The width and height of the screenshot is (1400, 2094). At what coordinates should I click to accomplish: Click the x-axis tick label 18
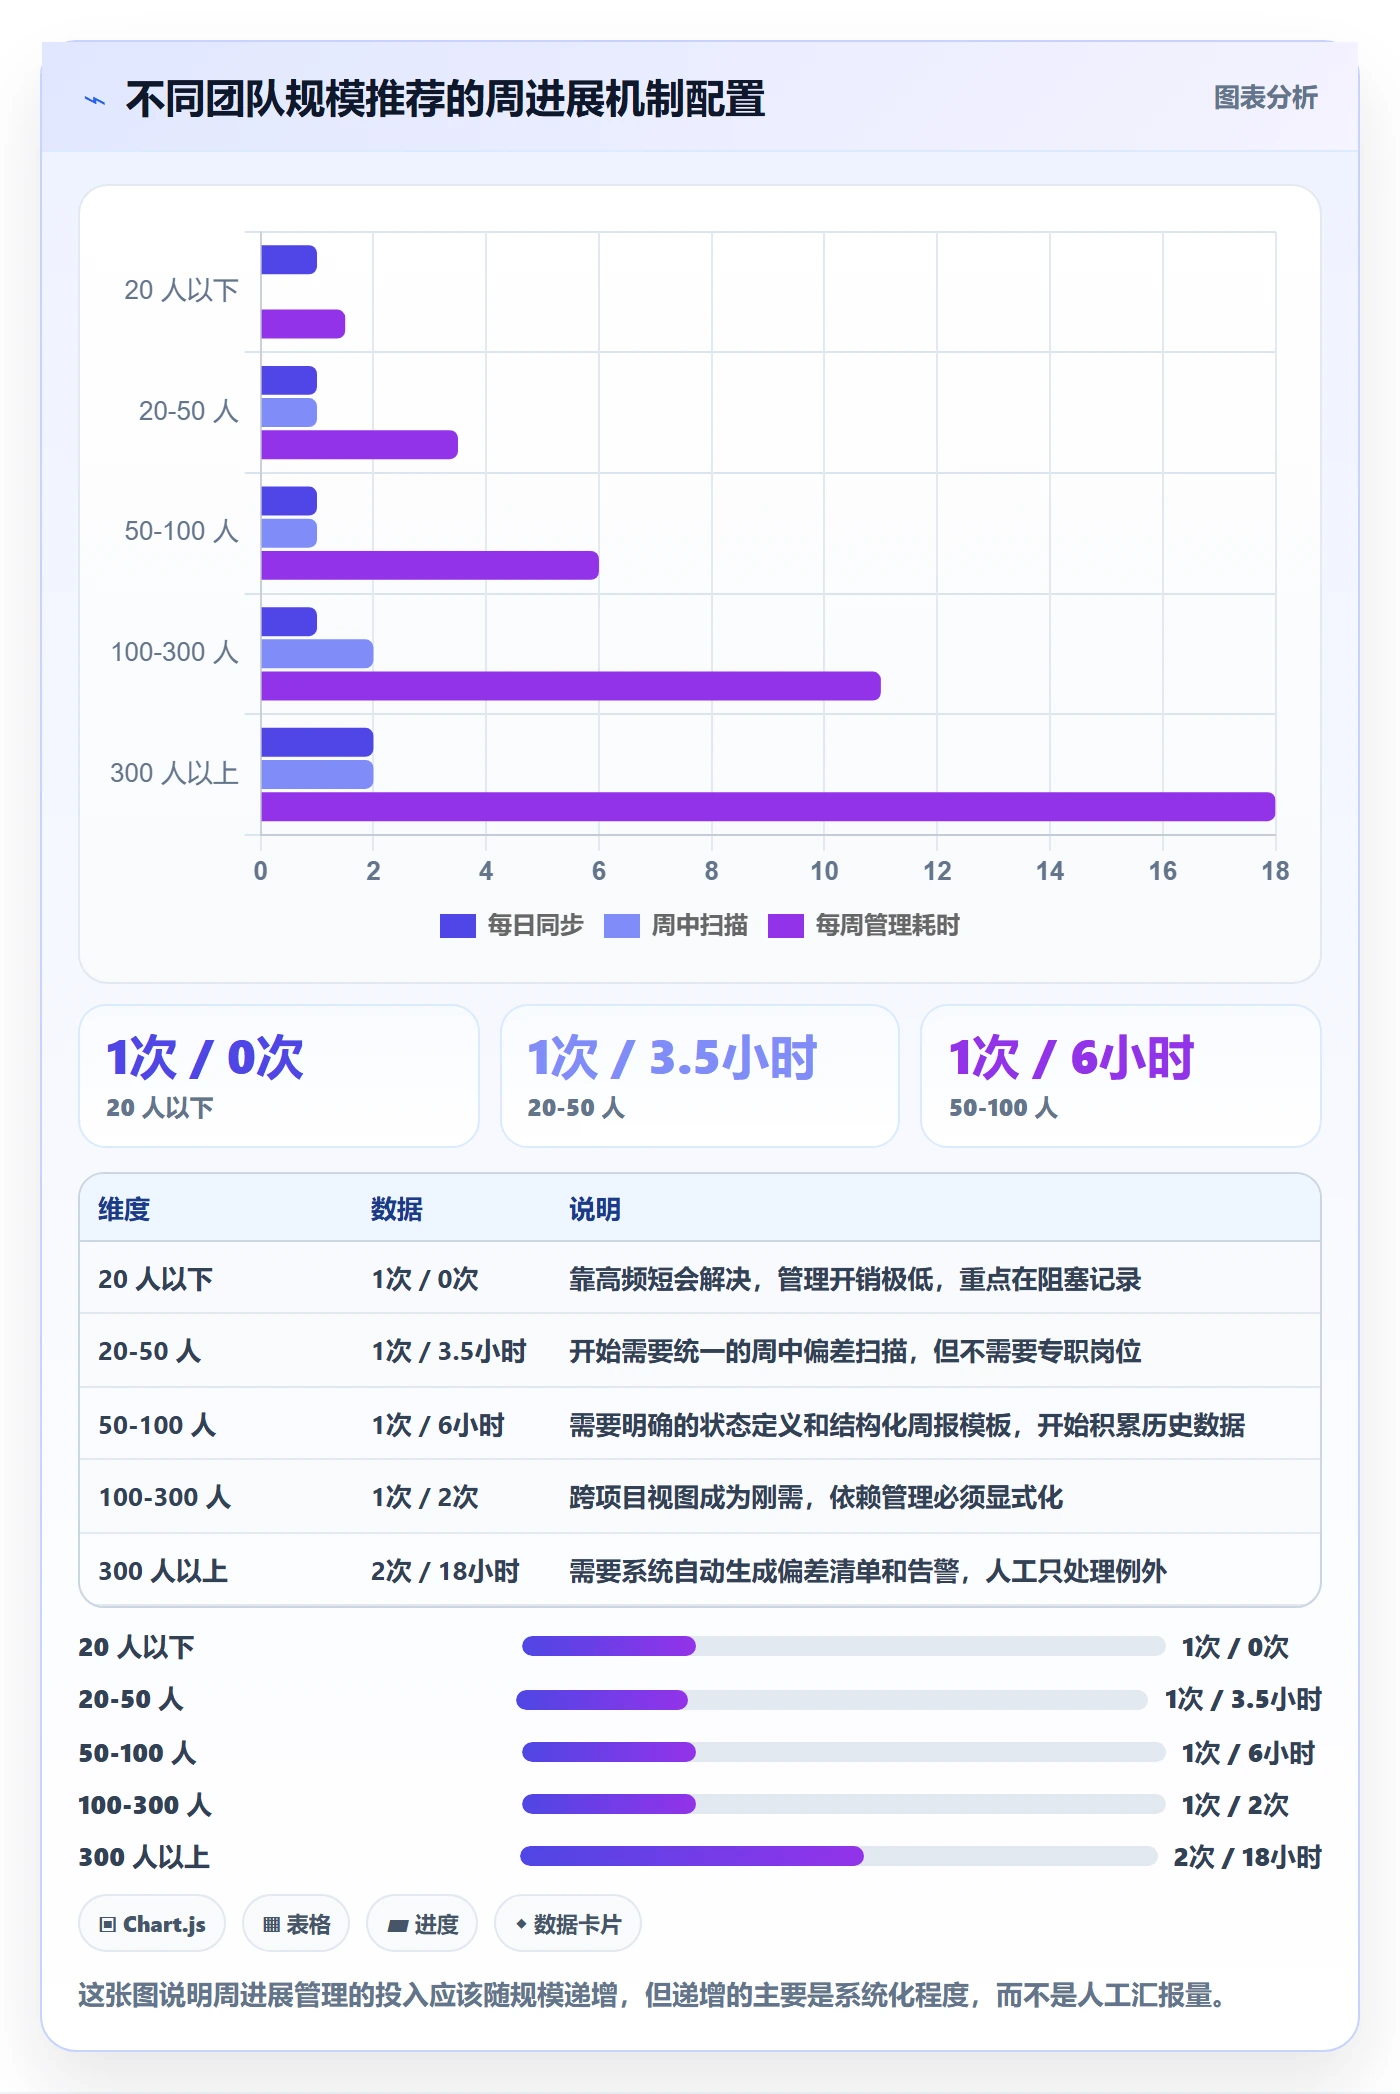tap(1275, 871)
